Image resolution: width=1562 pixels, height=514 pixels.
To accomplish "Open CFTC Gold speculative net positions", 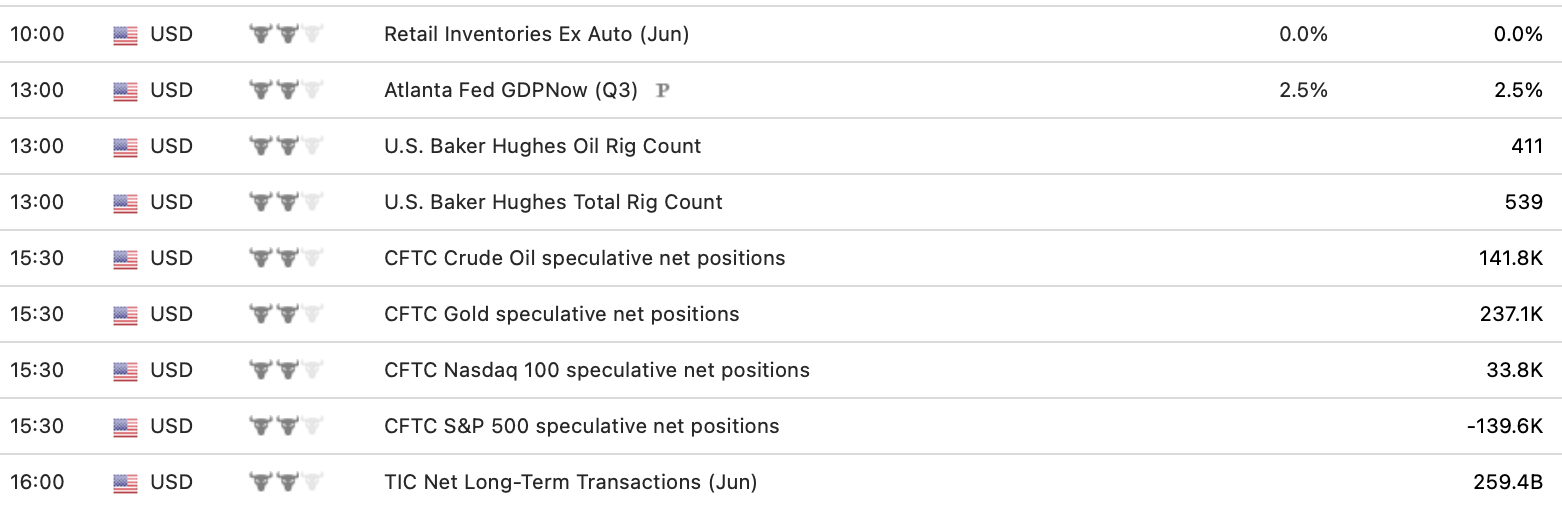I will 561,314.
